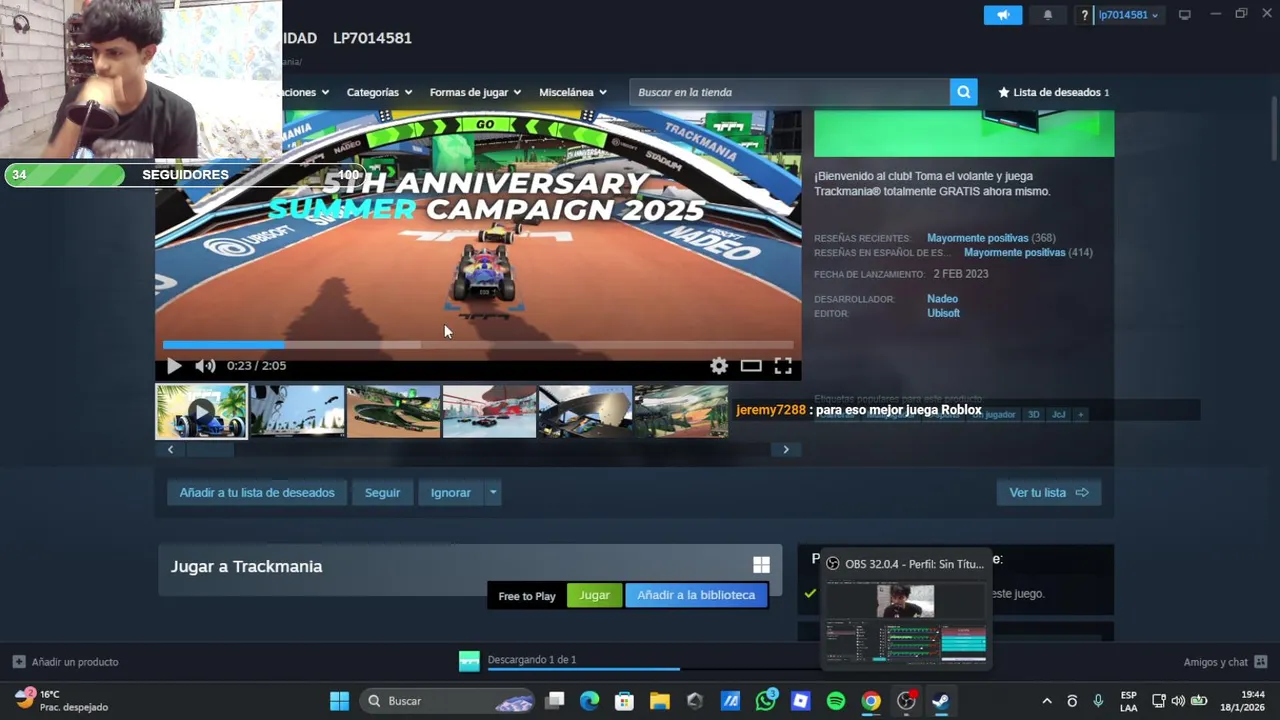Open the Steam notifications bell
The height and width of the screenshot is (720, 1280).
click(x=1048, y=15)
